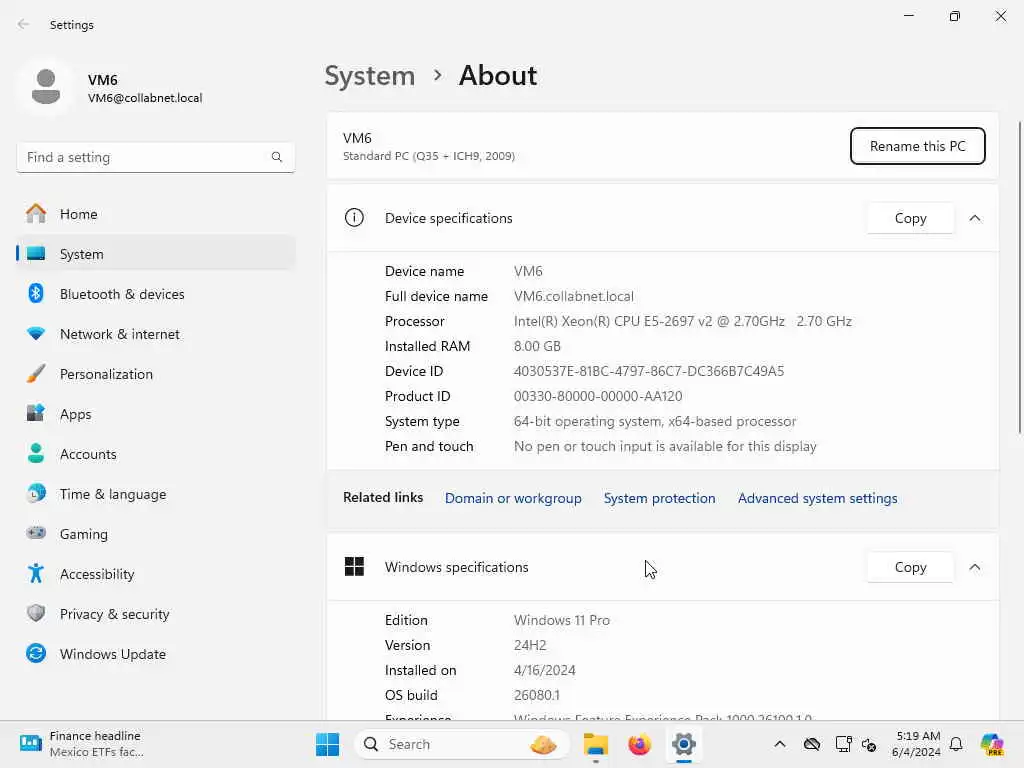Open the notification bell in system tray
Image resolution: width=1024 pixels, height=768 pixels.
[x=956, y=744]
